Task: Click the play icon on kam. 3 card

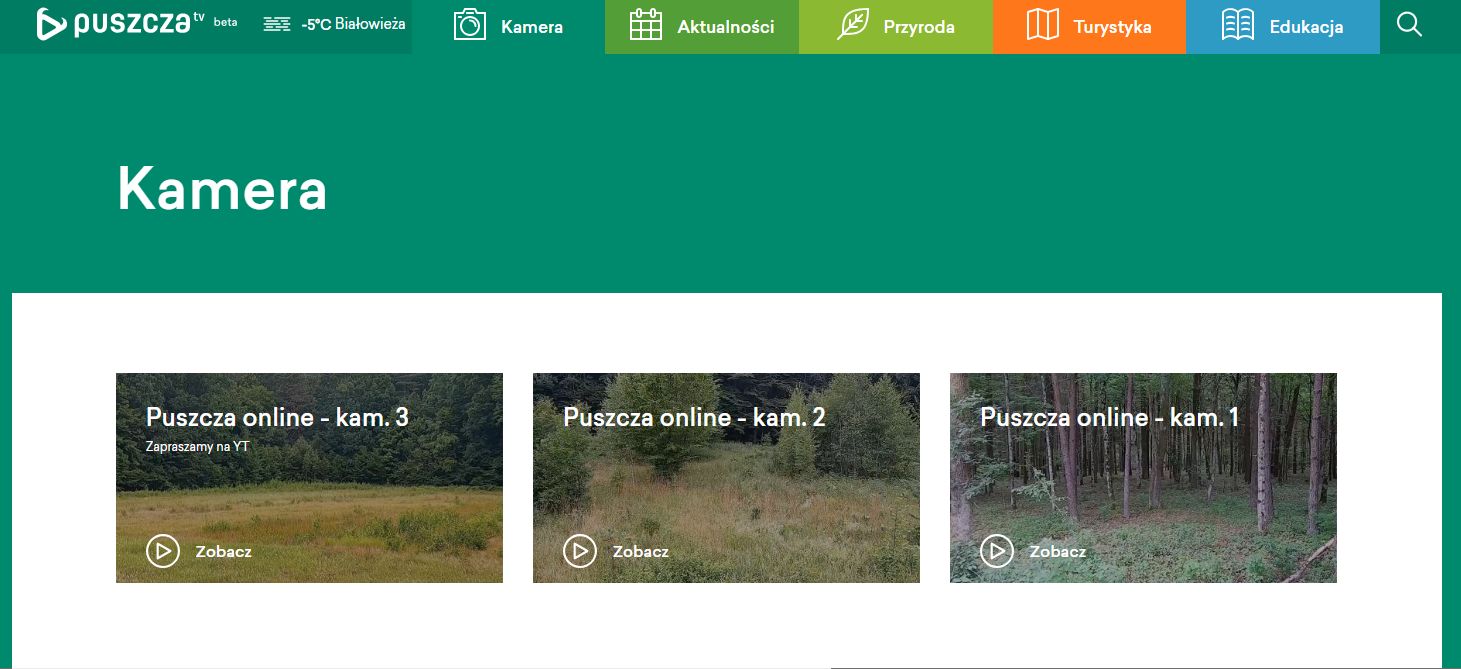Action: point(163,551)
